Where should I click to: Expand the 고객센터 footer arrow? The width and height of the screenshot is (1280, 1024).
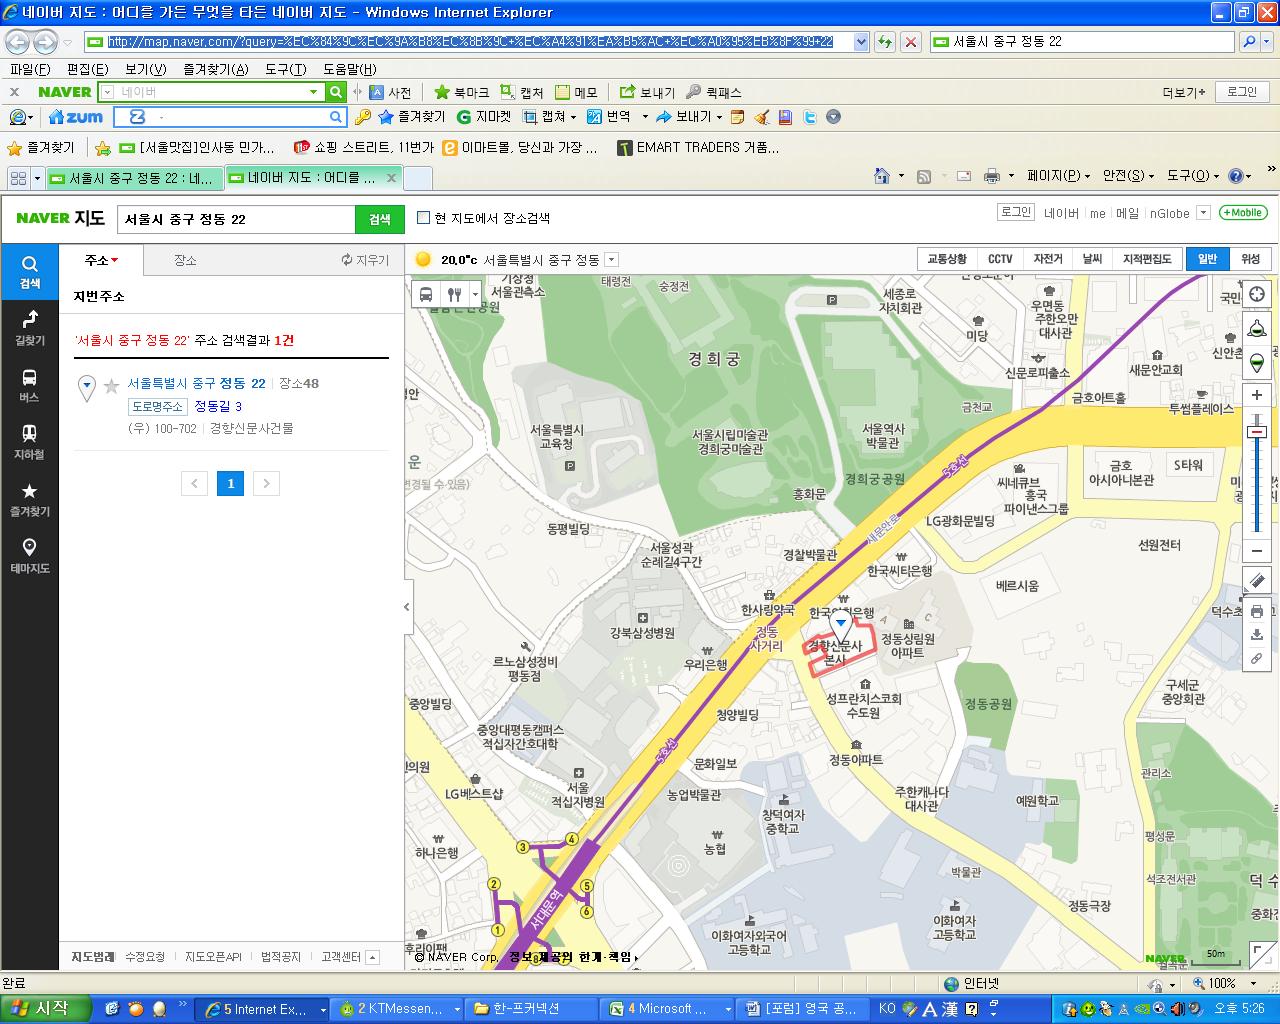(373, 957)
